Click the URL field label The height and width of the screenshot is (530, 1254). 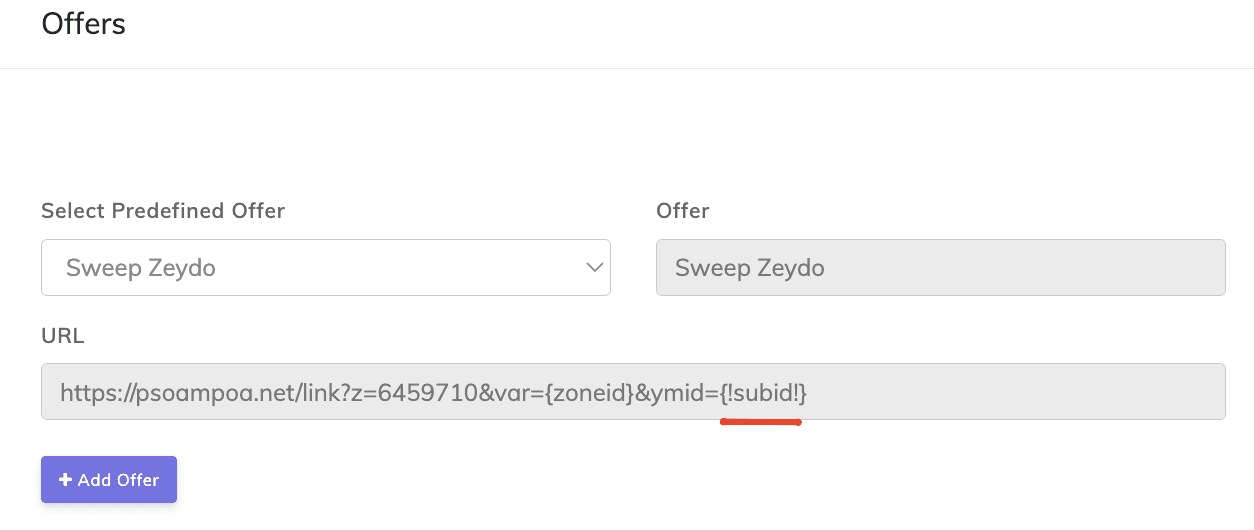[x=62, y=336]
